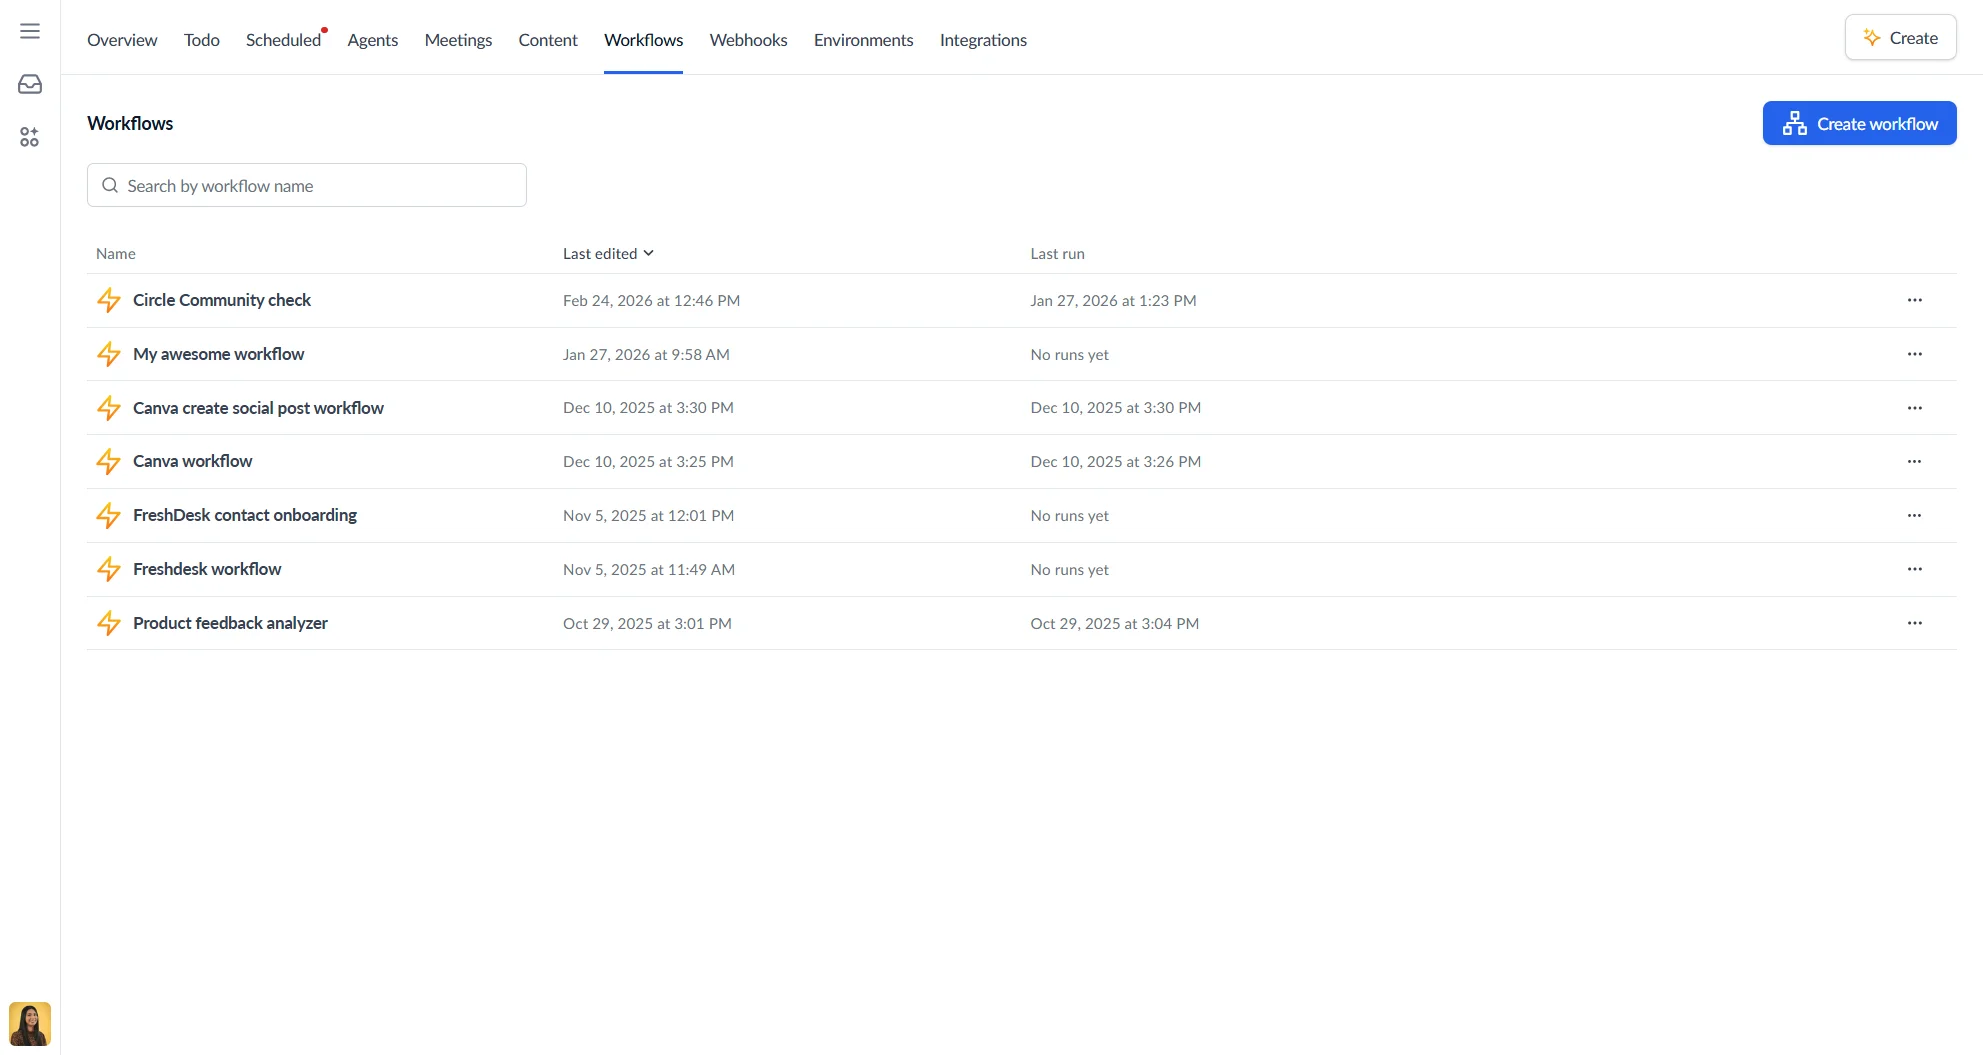This screenshot has height=1055, width=1983.
Task: Click the lightning icon beside Canva workflow
Action: 109,461
